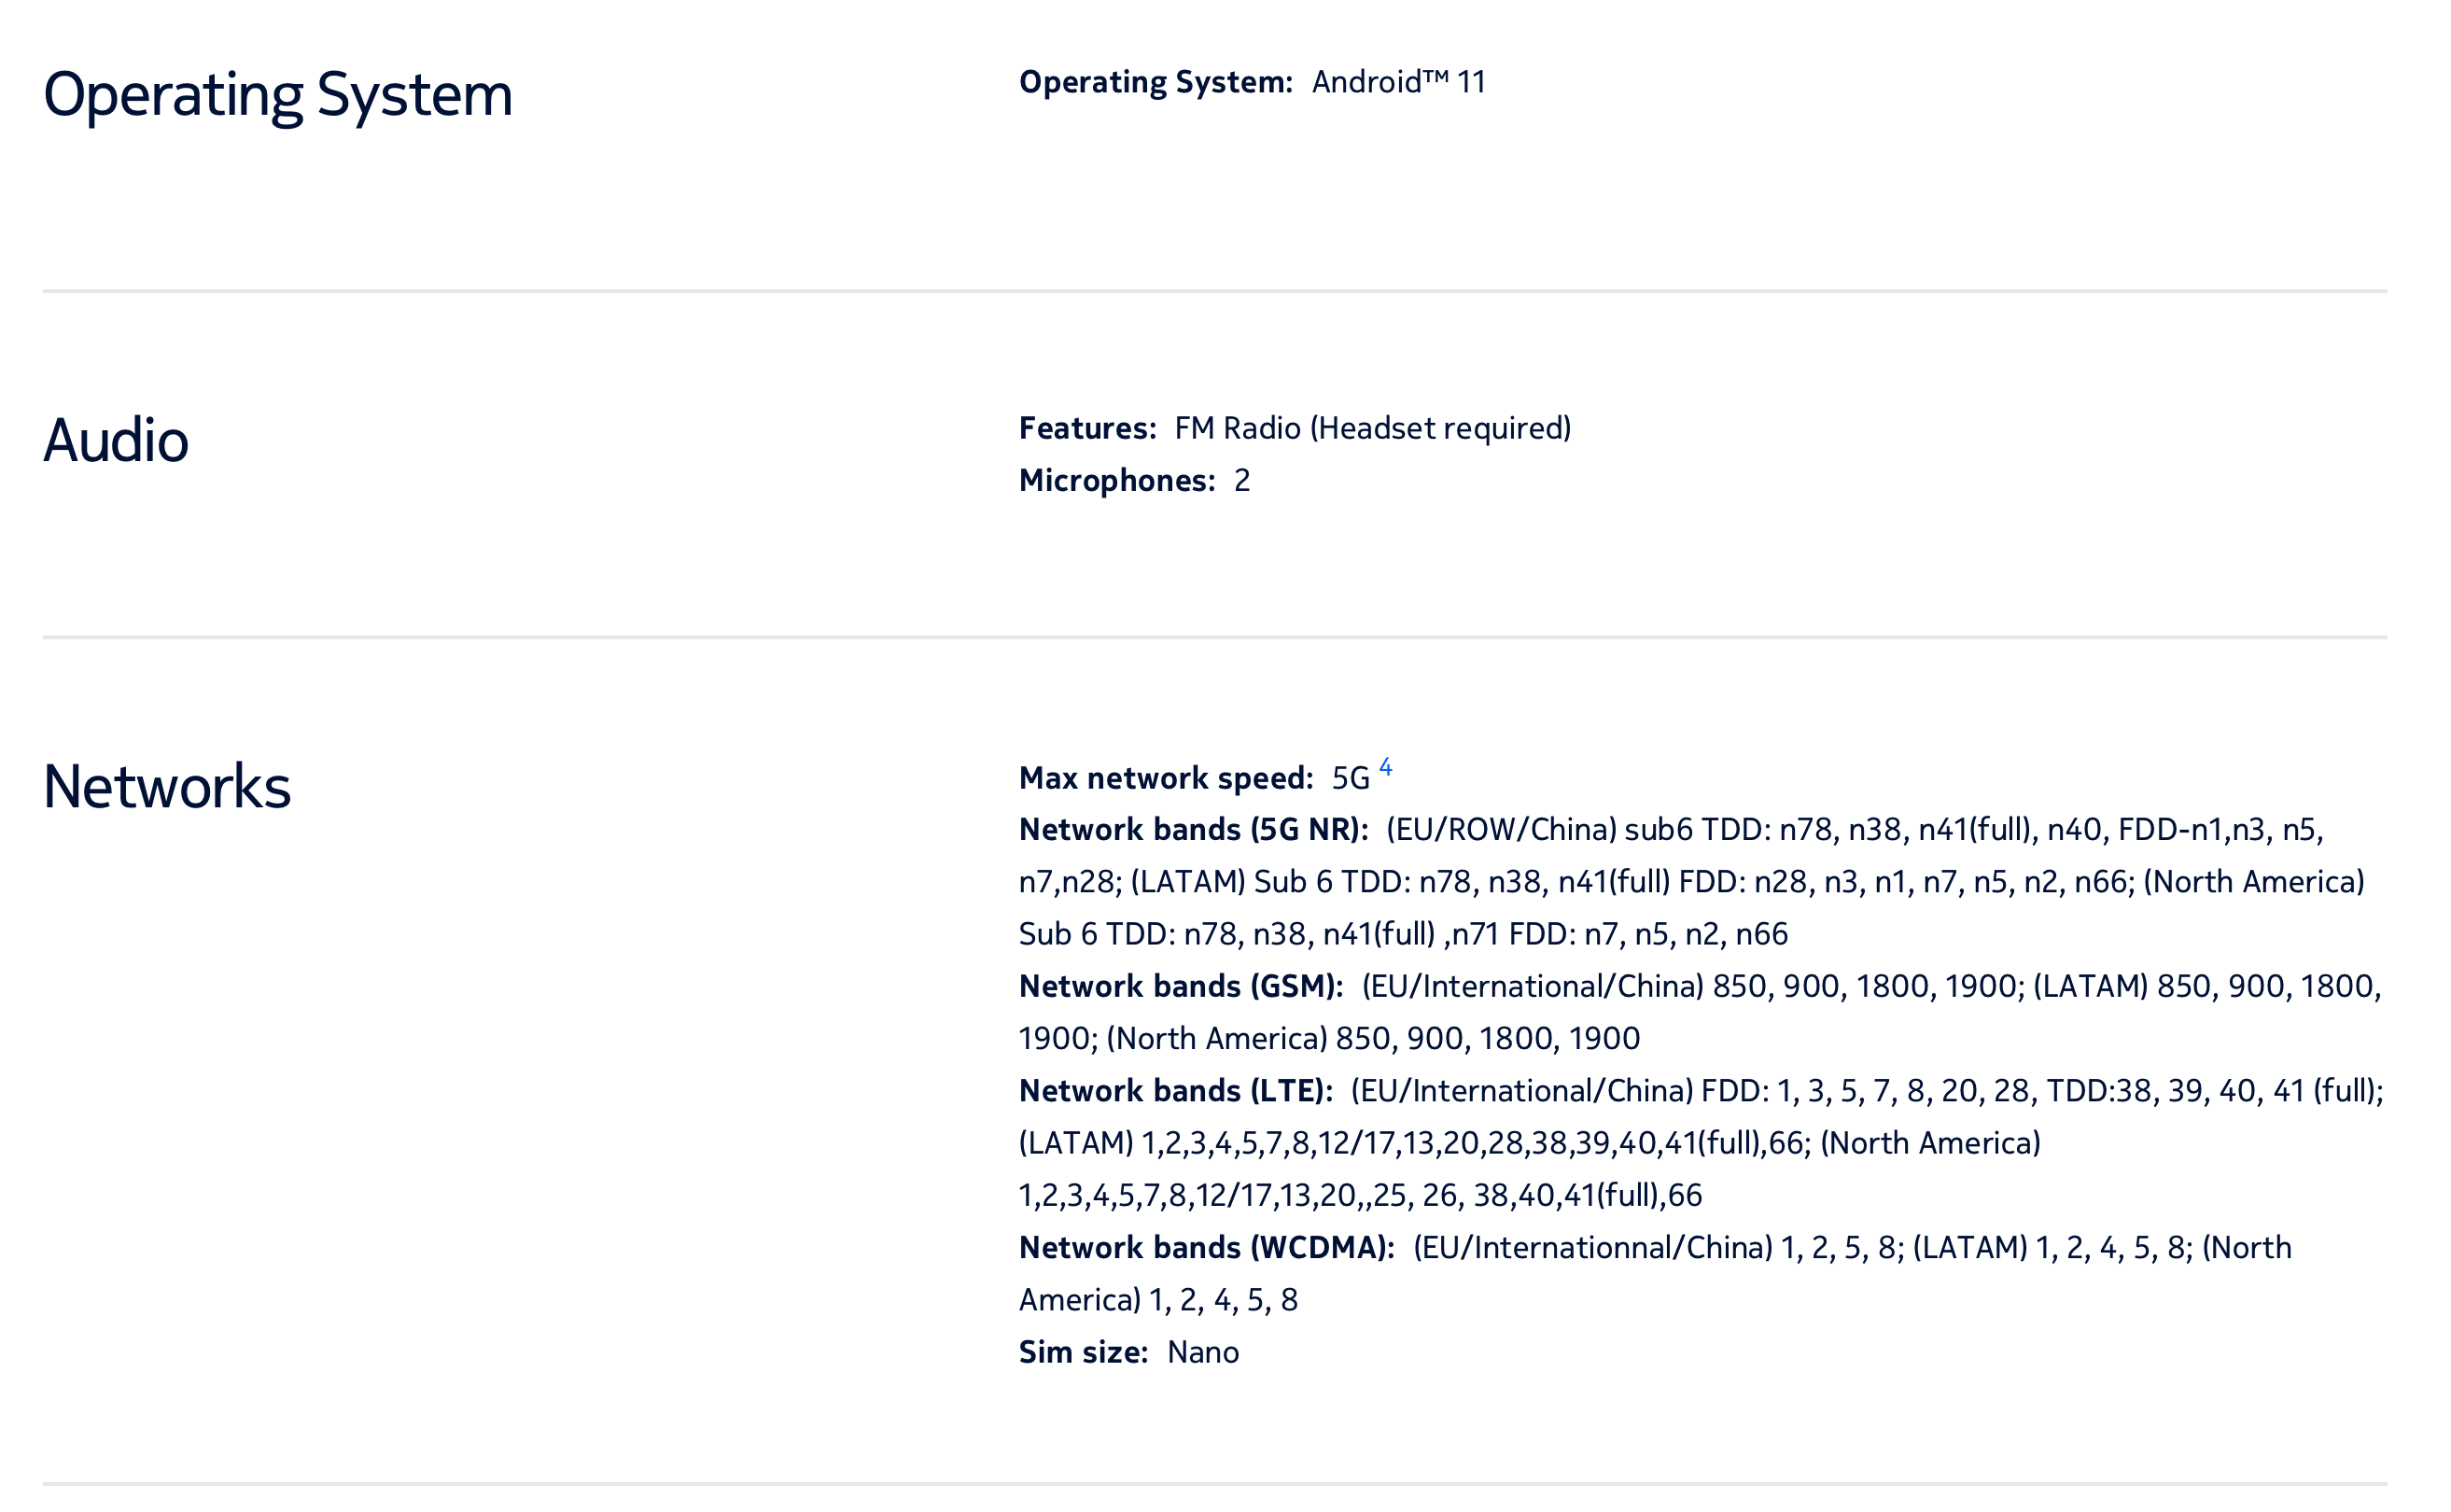The image size is (2451, 1512).
Task: Click FM Radio (Headset required) text
Action: pyautogui.click(x=1372, y=429)
